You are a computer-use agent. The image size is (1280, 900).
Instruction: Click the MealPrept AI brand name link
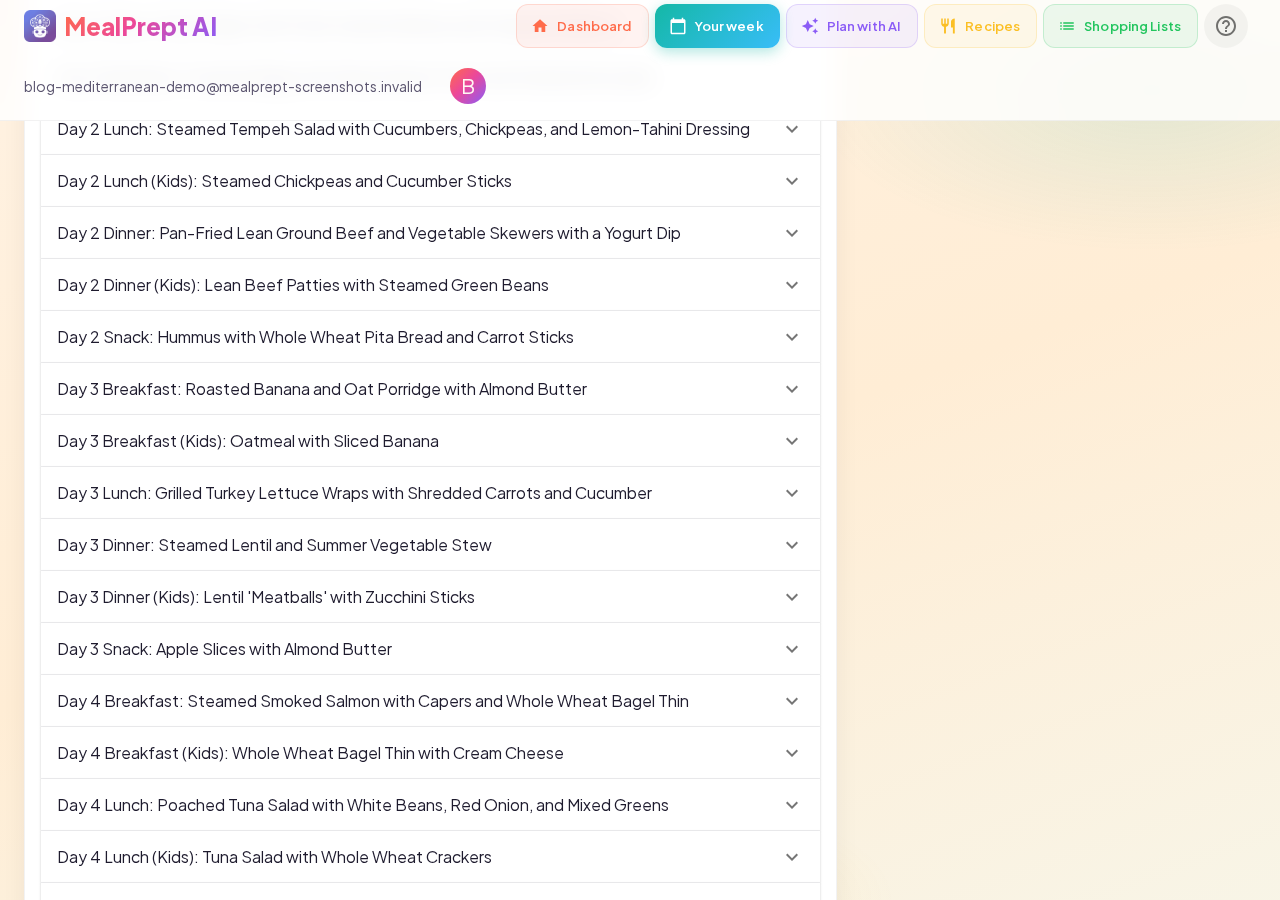(141, 26)
